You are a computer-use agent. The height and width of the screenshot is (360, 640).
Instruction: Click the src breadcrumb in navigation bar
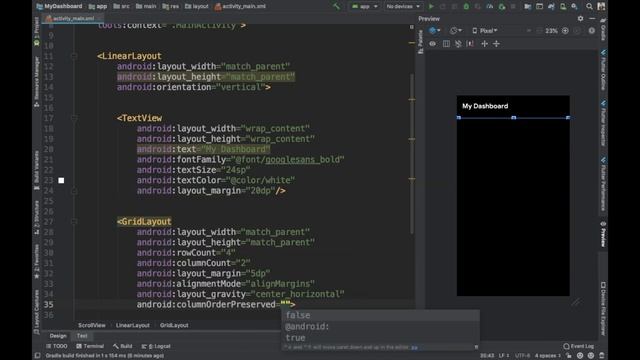pos(122,7)
